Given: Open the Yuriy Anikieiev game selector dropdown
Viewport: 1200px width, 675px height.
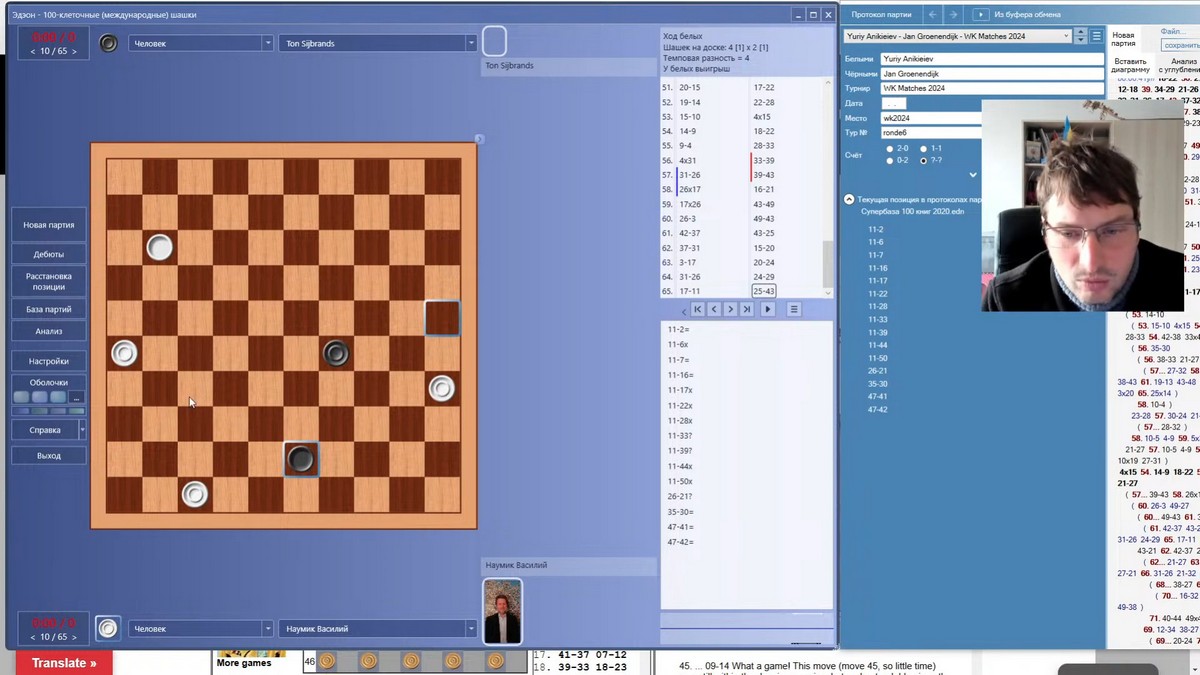Looking at the screenshot, I should click(957, 36).
